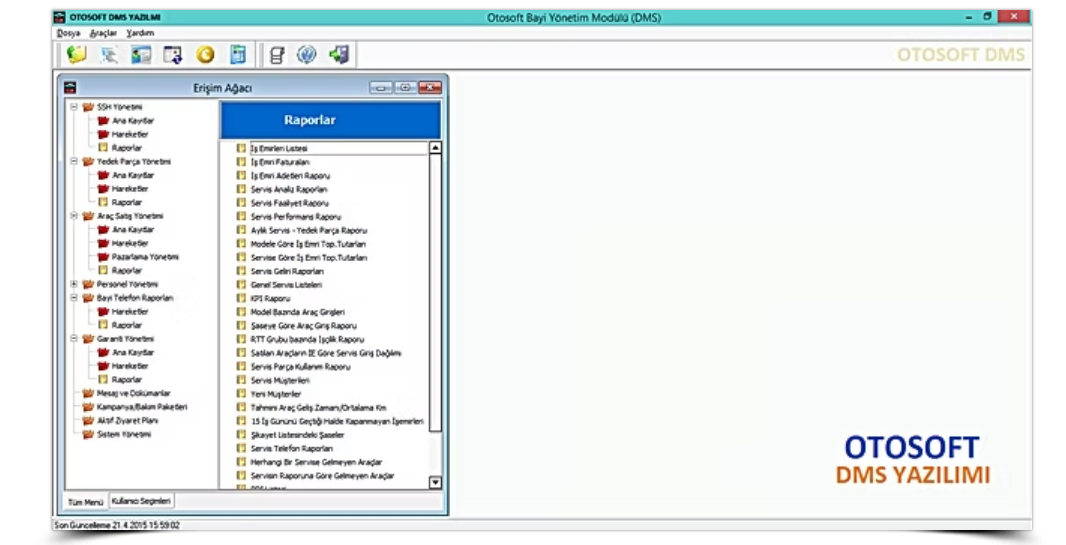Expand the Personel Yönetimi tree node
This screenshot has width=1066, height=545.
[x=74, y=284]
